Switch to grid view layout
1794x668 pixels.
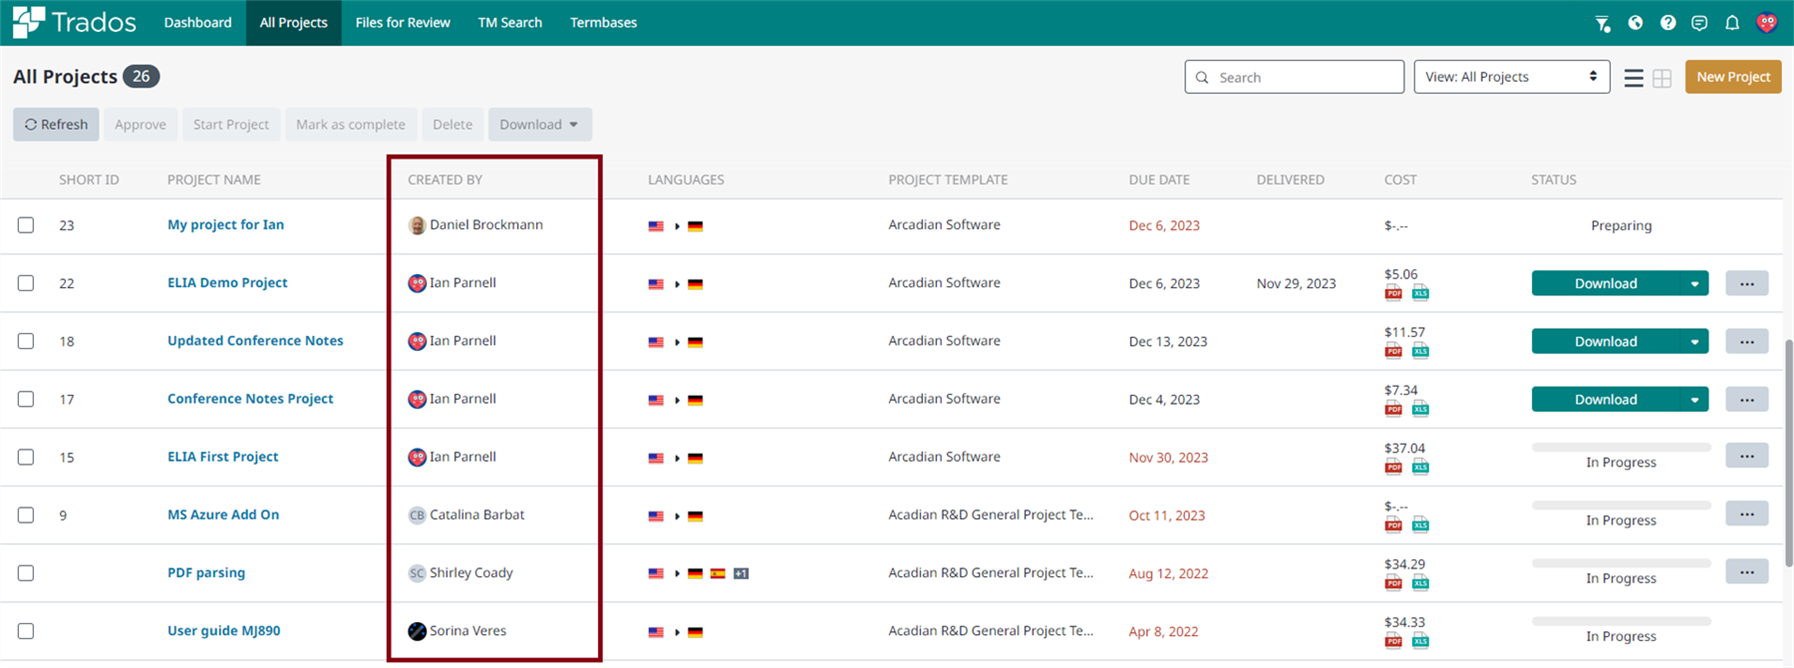[x=1662, y=78]
